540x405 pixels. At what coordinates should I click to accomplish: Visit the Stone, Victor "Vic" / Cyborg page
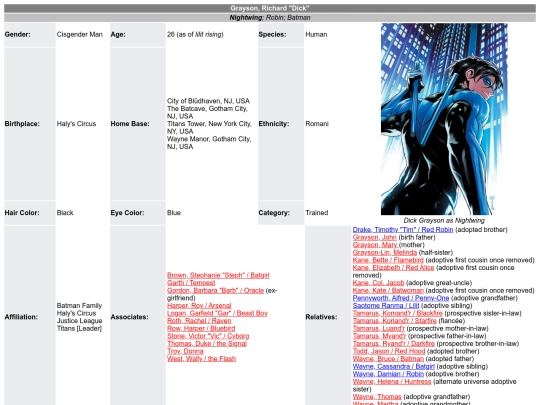(x=208, y=336)
